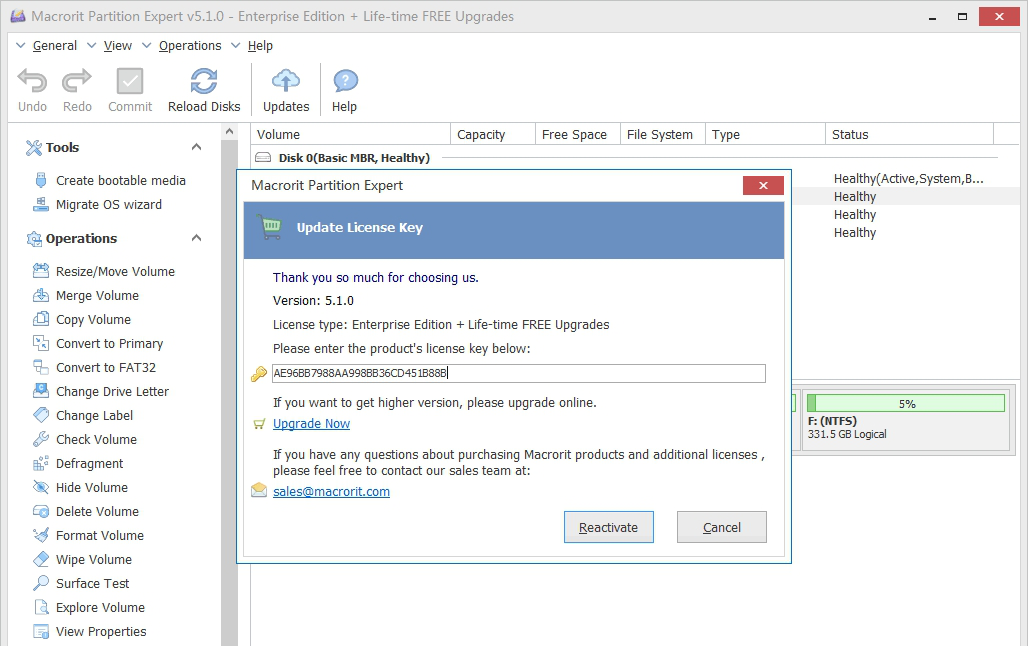Viewport: 1028px width, 671px height.
Task: Click the Wipe Volume eraser icon
Action: (41, 559)
